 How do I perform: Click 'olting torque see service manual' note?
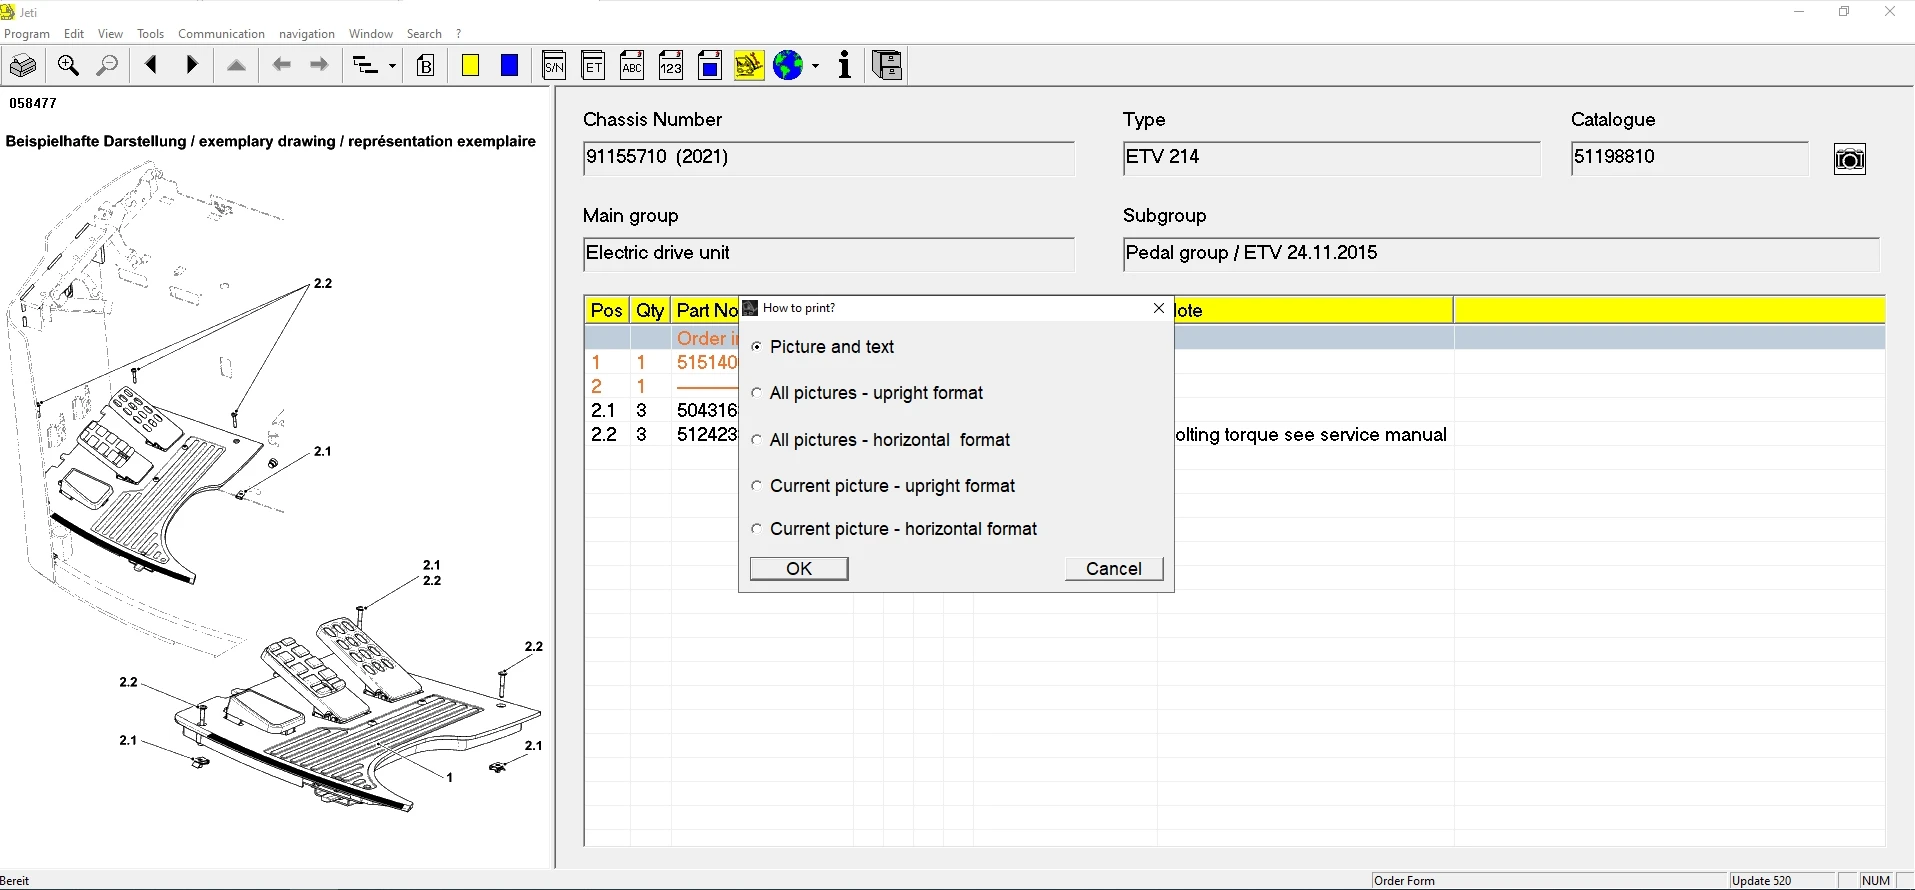coord(1311,435)
